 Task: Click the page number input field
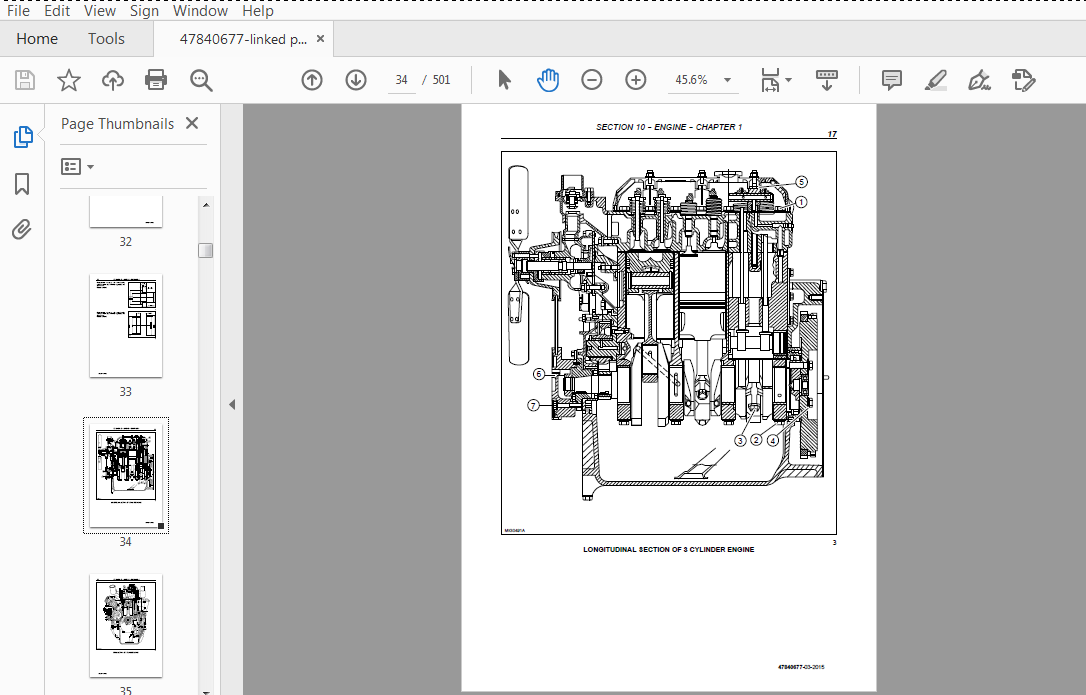[402, 80]
